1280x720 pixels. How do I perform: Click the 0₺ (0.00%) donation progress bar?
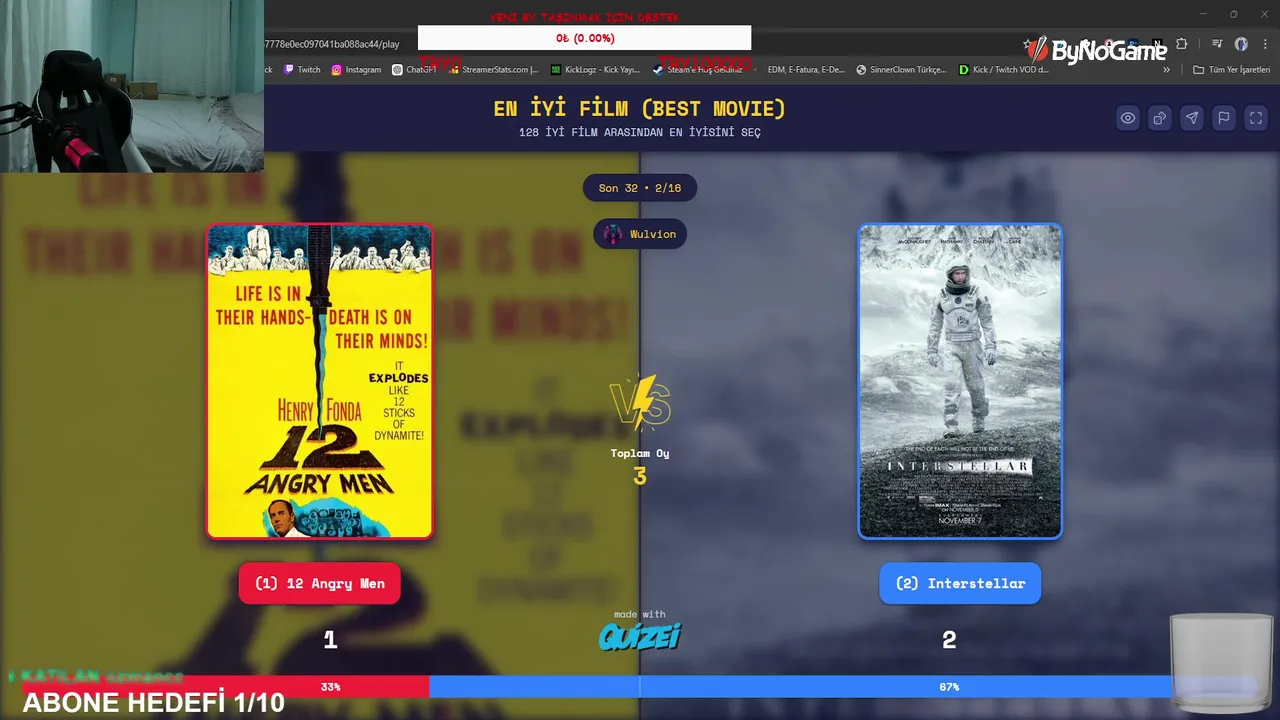(x=584, y=38)
